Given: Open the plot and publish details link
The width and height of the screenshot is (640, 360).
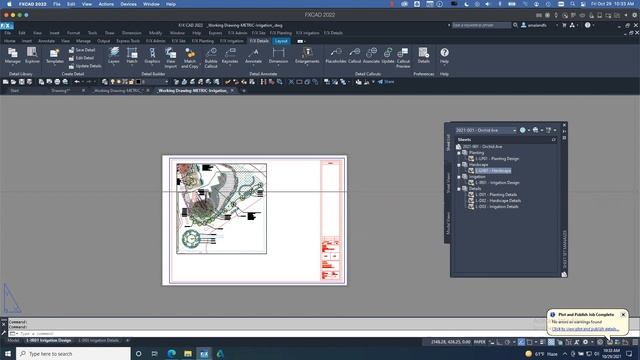Looking at the screenshot, I should pyautogui.click(x=585, y=329).
